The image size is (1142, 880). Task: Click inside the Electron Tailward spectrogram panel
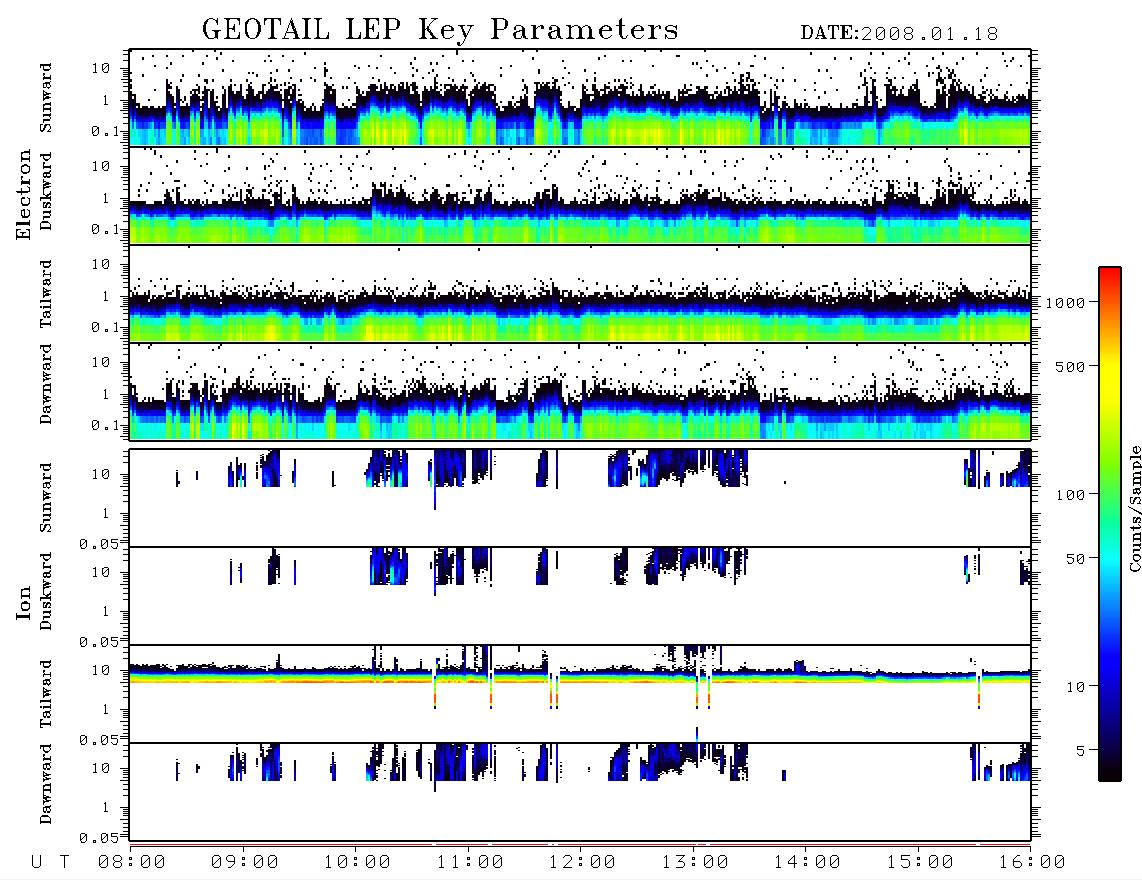click(x=580, y=294)
